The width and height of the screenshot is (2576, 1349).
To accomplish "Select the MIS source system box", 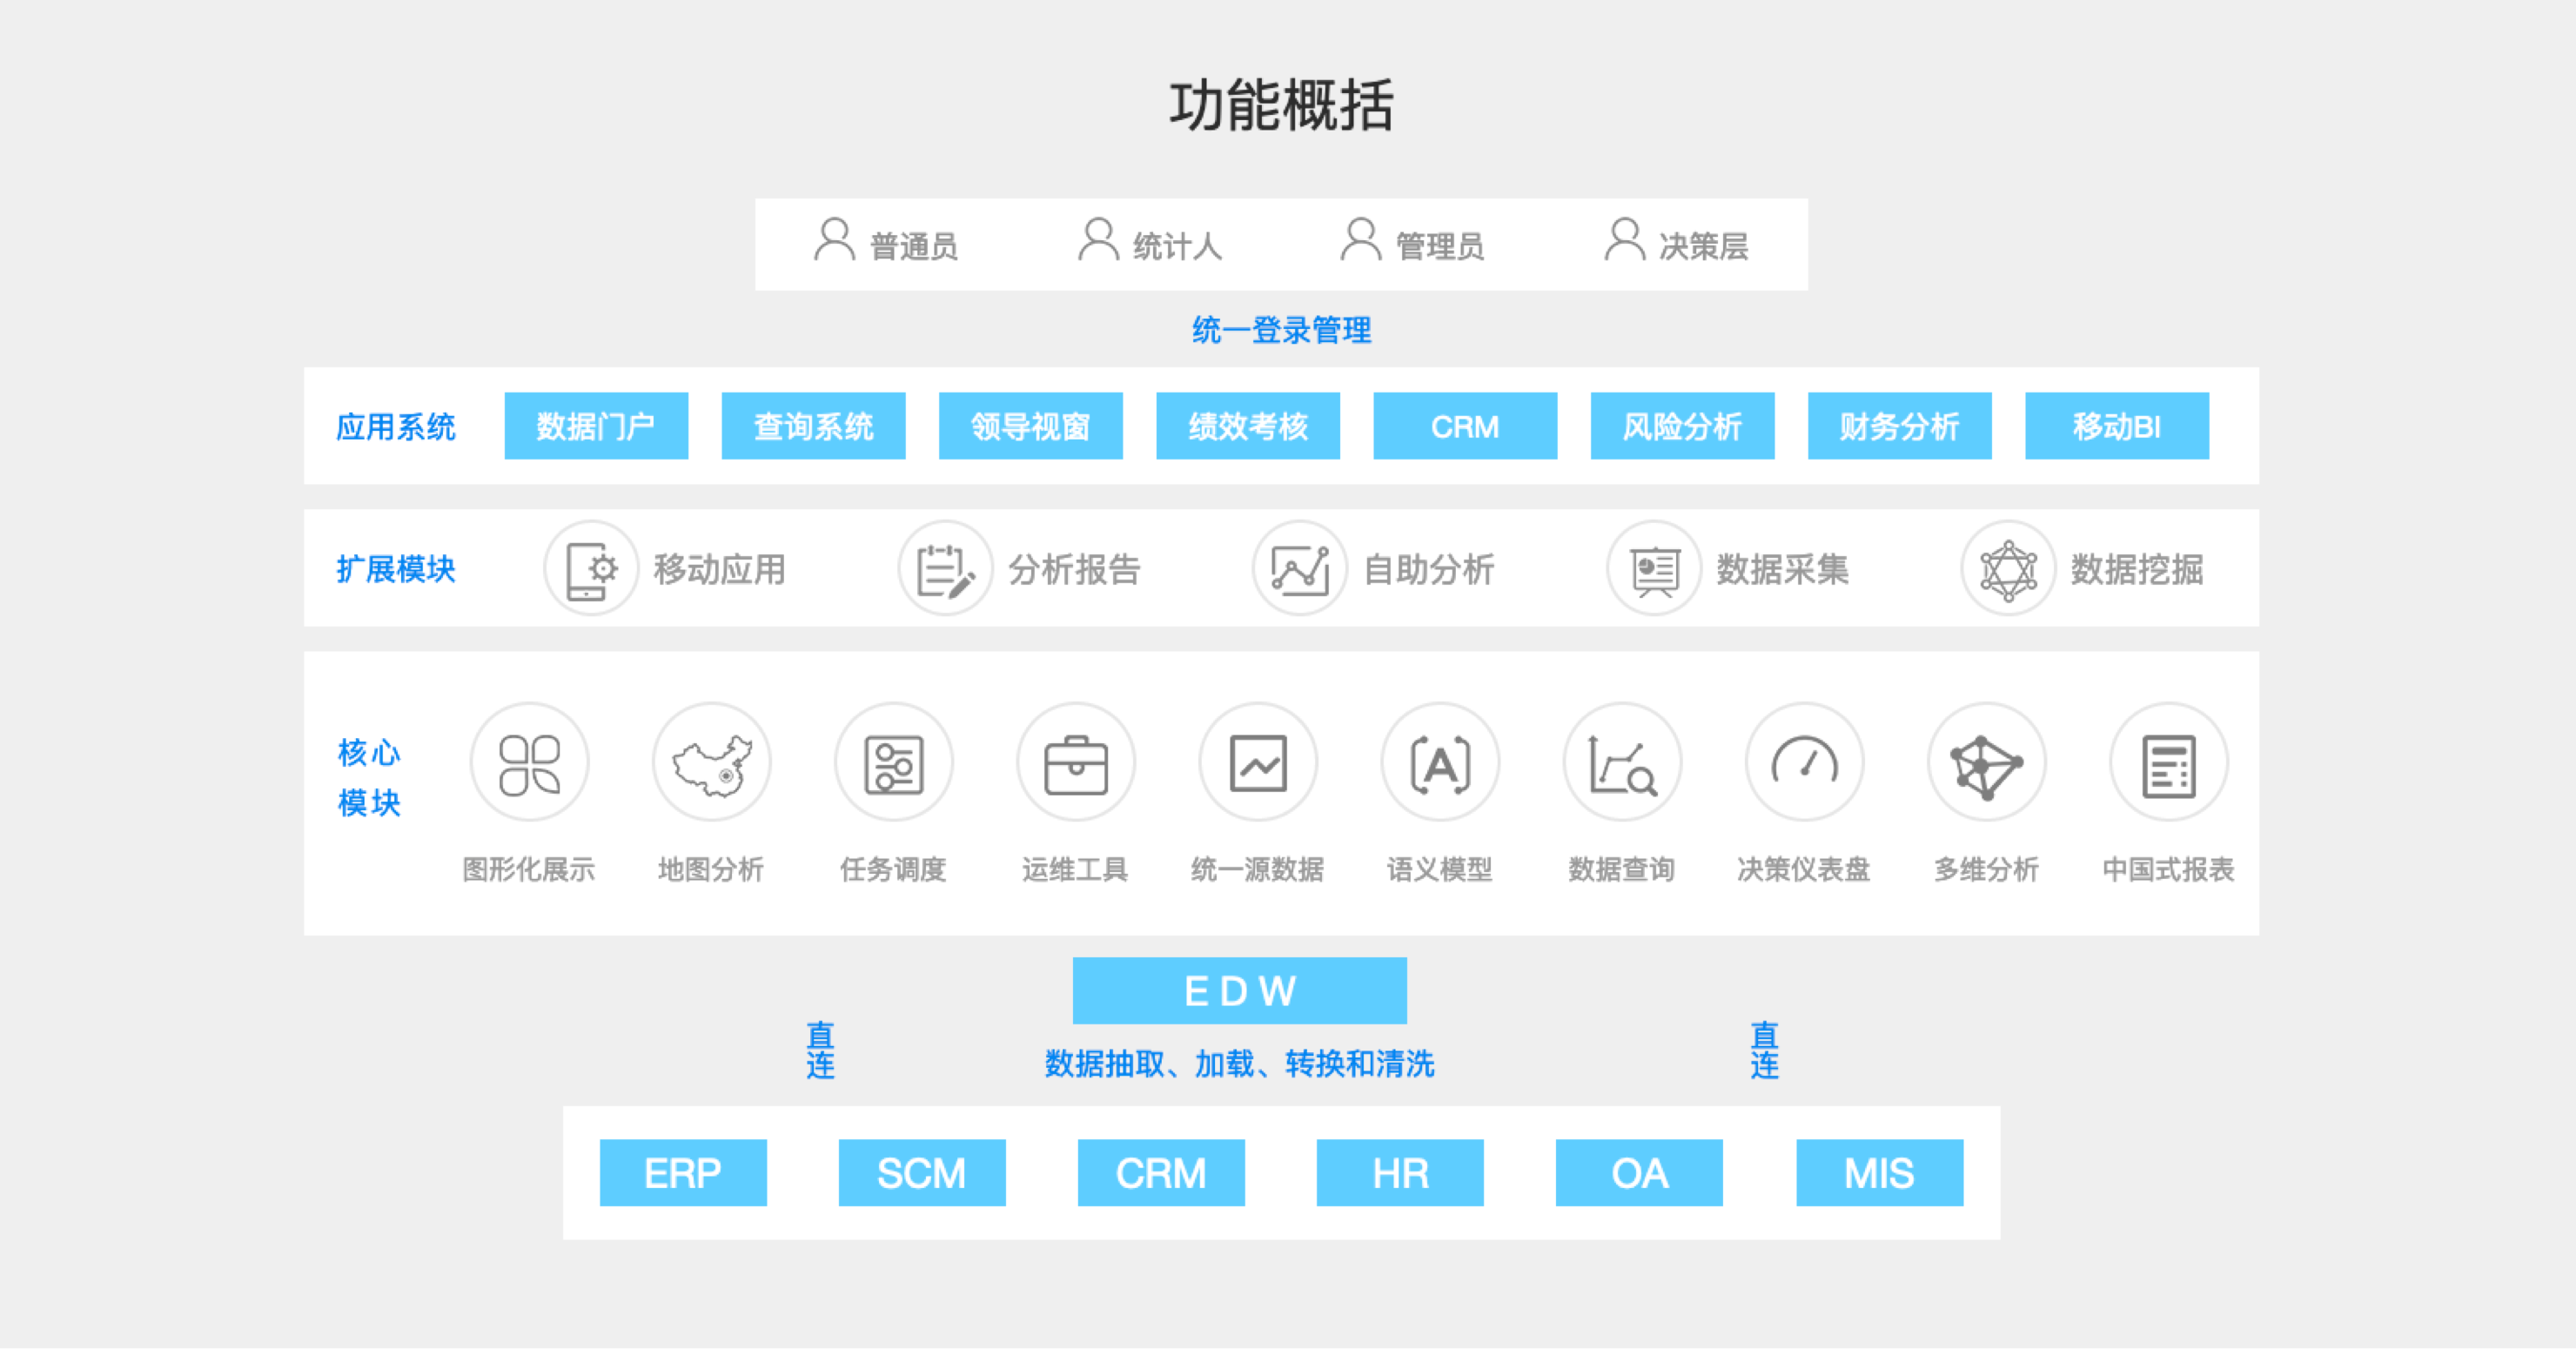I will pyautogui.click(x=1880, y=1173).
